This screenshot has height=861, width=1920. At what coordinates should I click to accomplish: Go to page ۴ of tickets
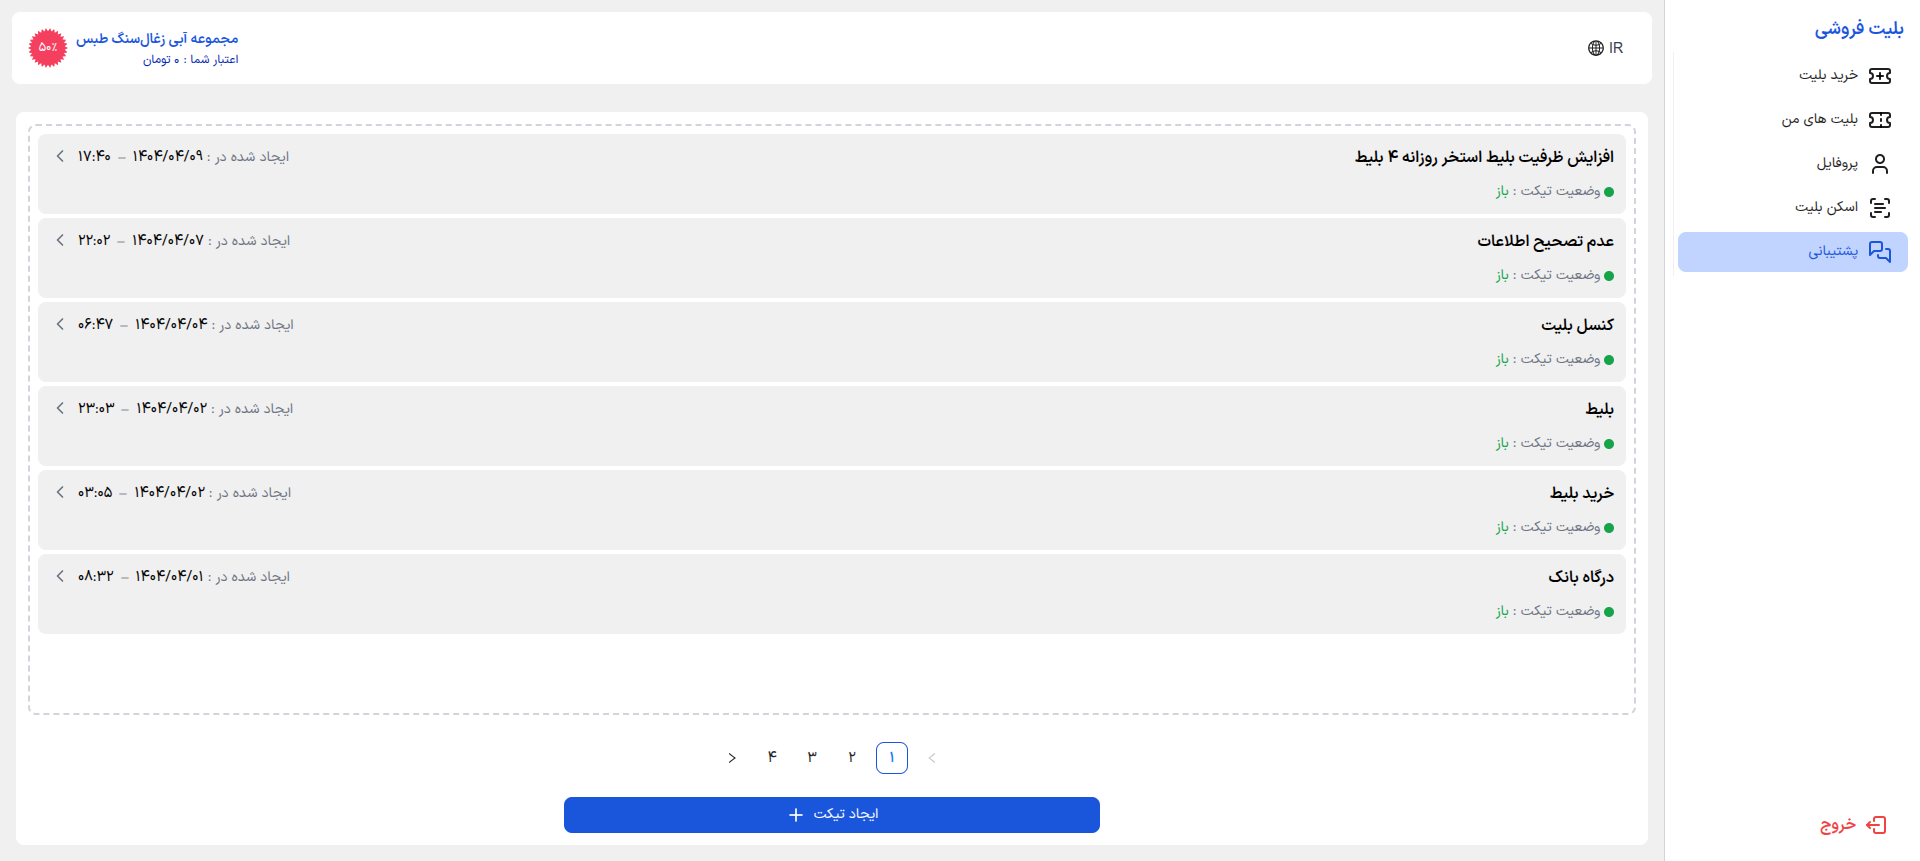click(772, 758)
